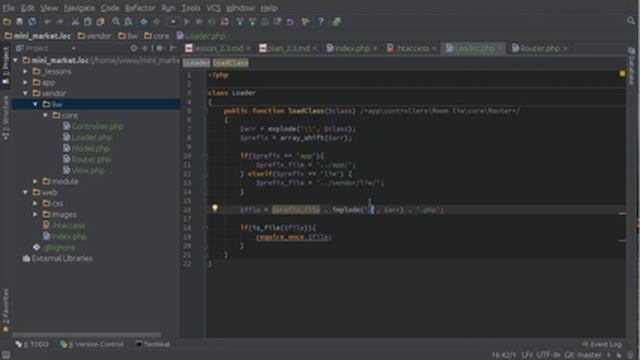Click the purple Revert arrow icon
The width and height of the screenshot is (640, 360).
tap(290, 22)
